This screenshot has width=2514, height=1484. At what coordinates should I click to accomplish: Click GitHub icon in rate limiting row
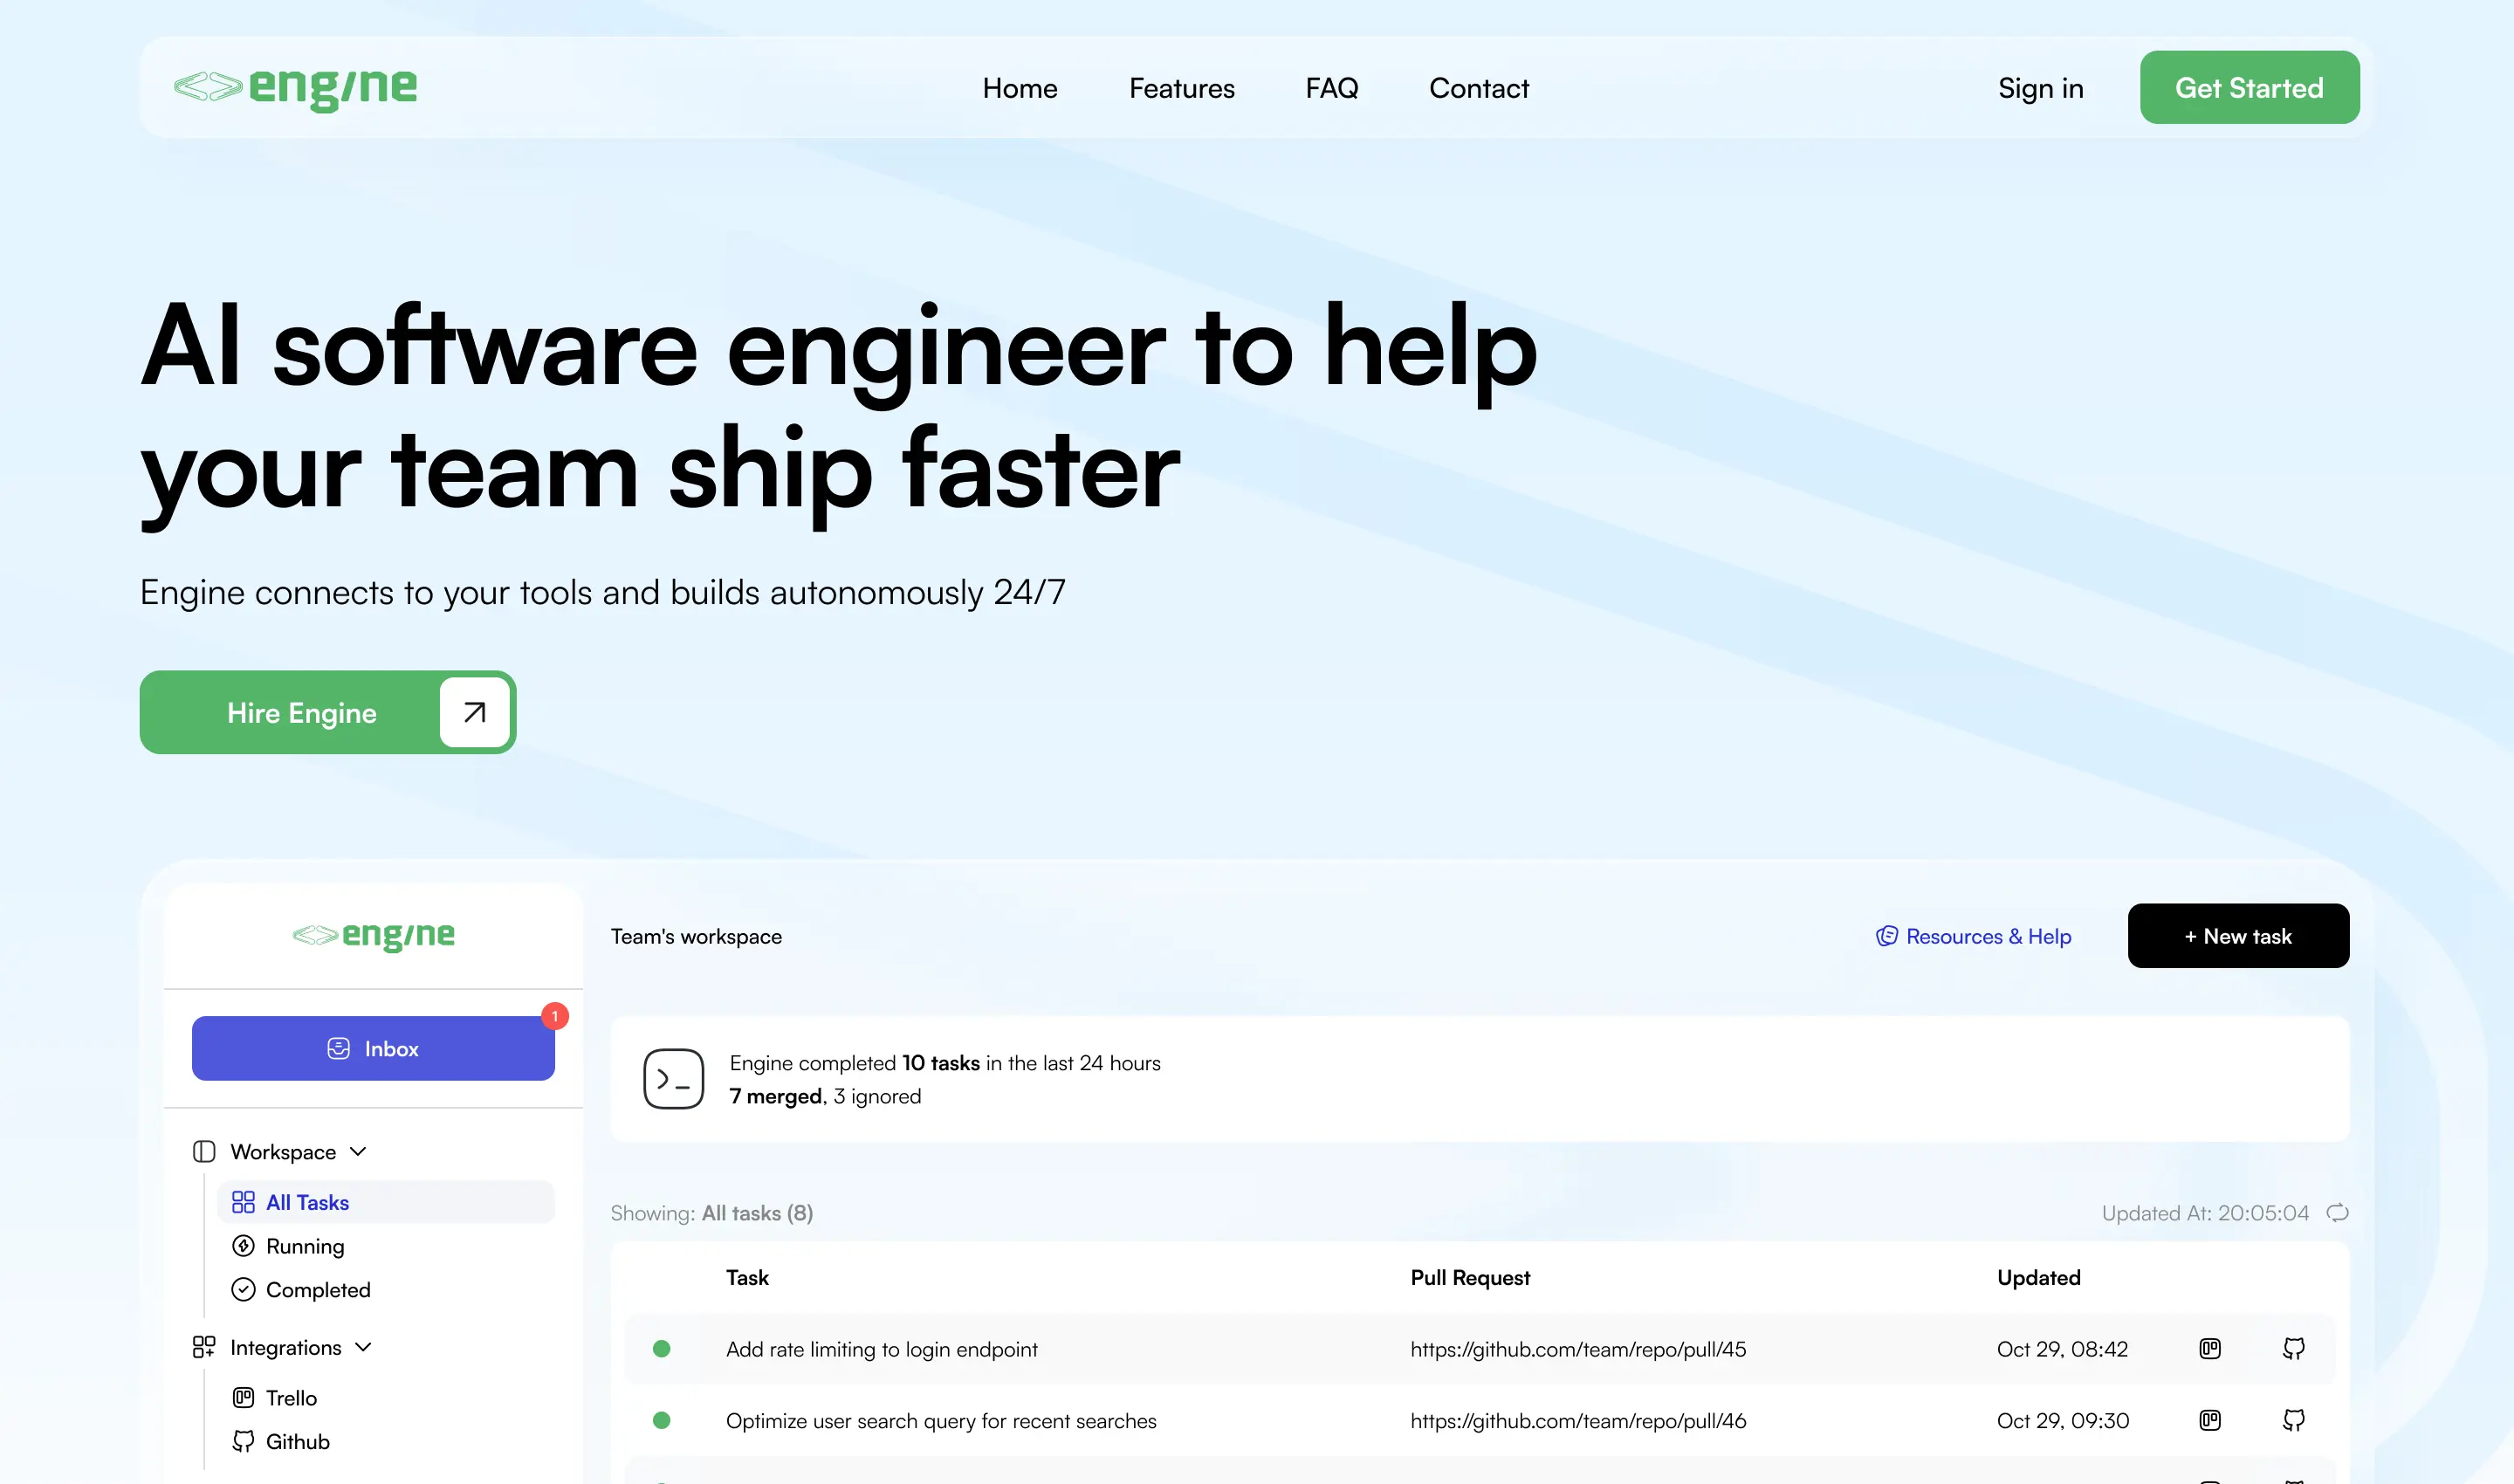pyautogui.click(x=2294, y=1349)
